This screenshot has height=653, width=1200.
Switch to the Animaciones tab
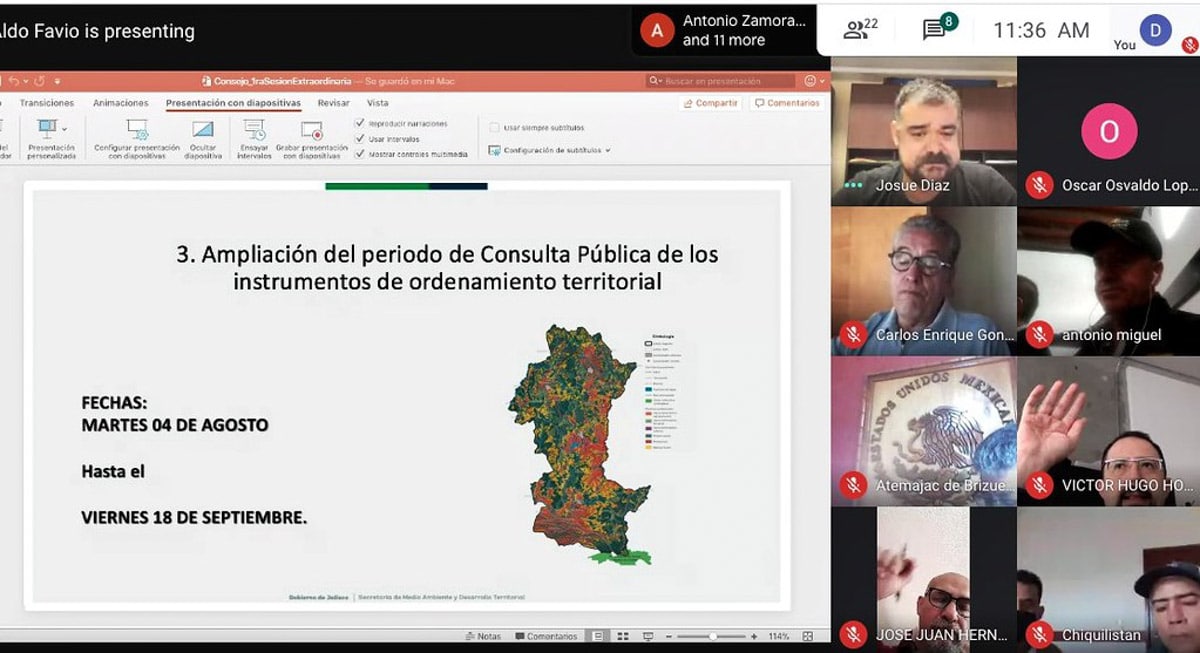(120, 103)
